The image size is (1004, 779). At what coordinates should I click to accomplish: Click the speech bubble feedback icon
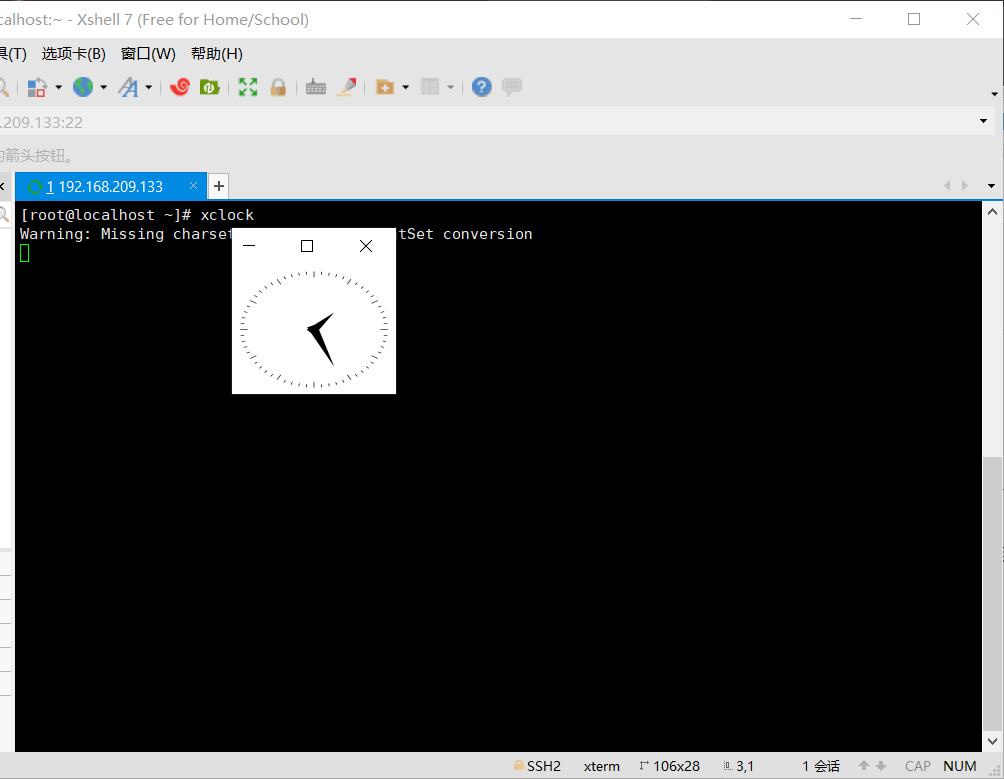coord(512,87)
